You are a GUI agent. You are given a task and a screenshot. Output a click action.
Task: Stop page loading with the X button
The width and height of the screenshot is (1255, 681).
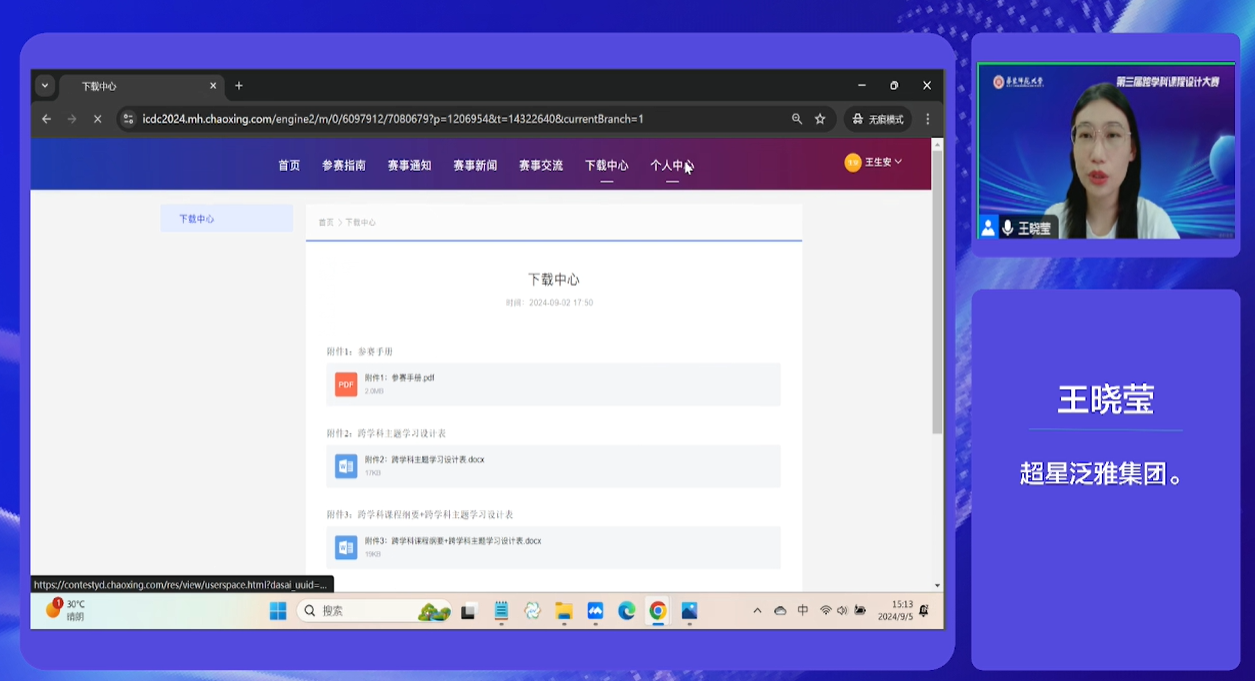pyautogui.click(x=97, y=119)
